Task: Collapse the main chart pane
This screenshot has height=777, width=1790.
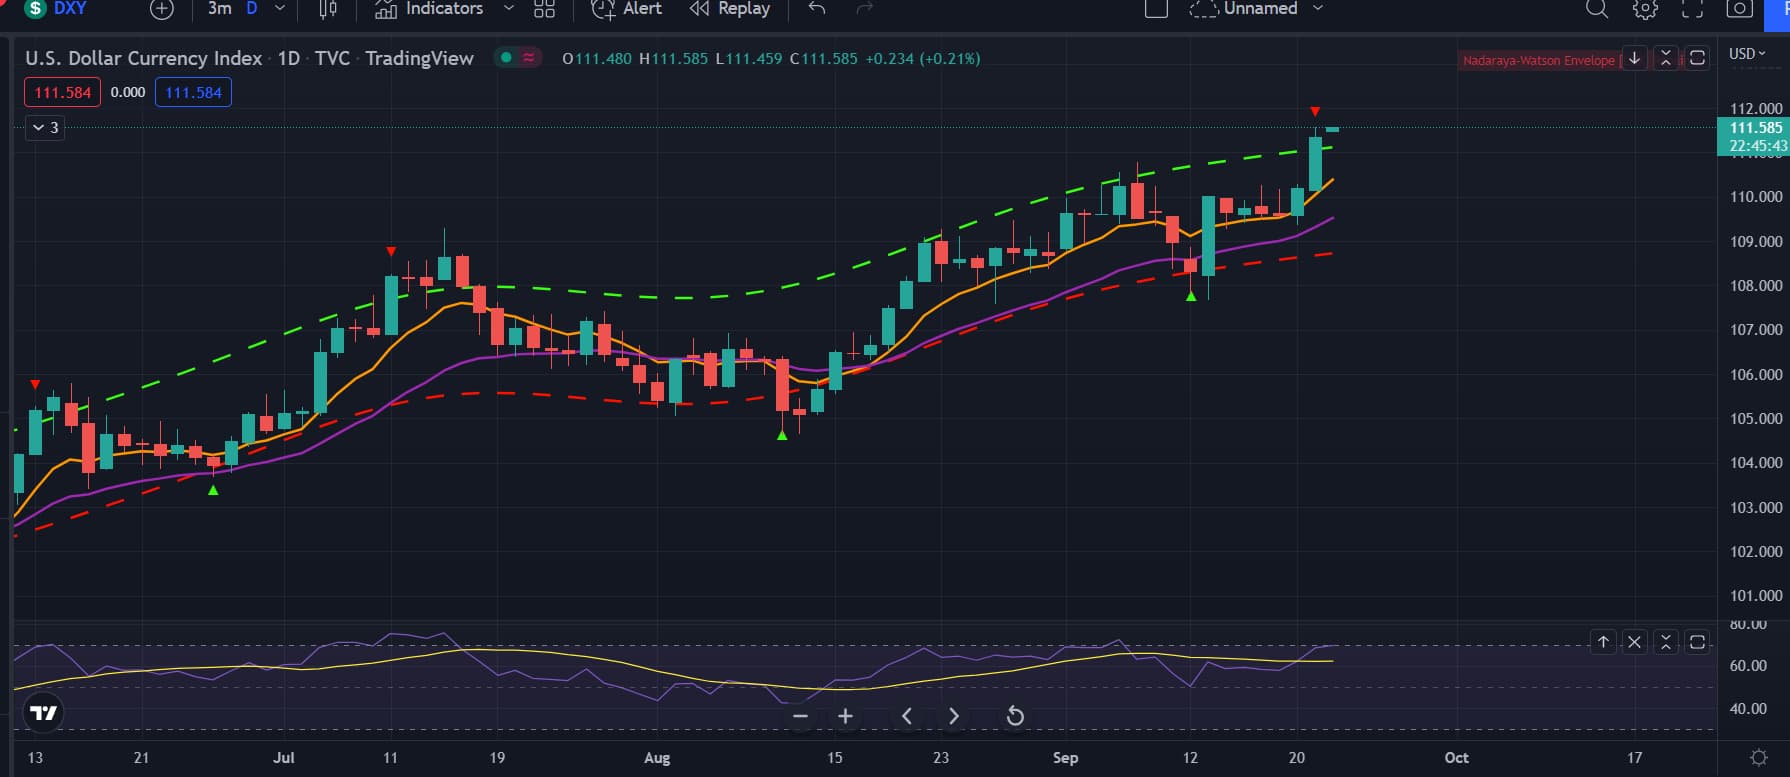Action: 1666,58
